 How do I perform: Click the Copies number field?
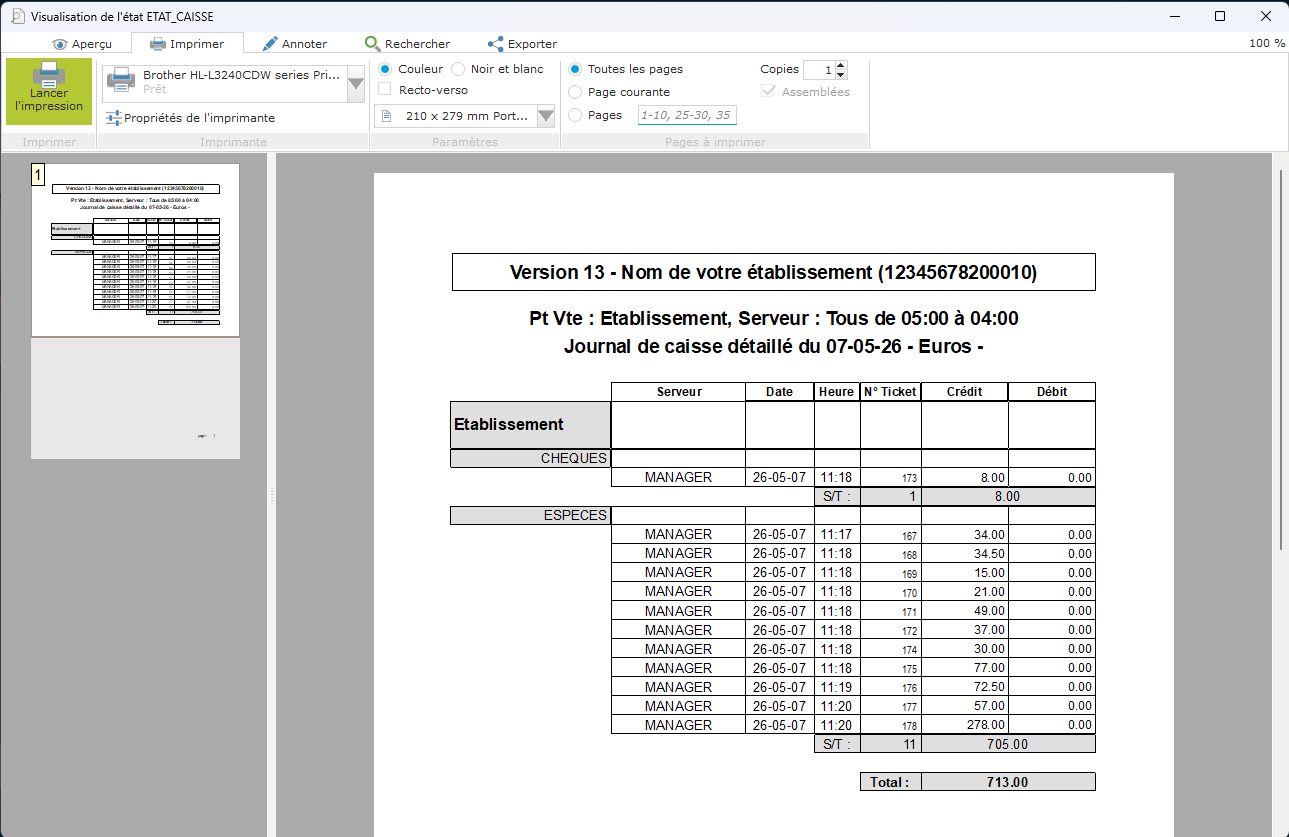[819, 69]
